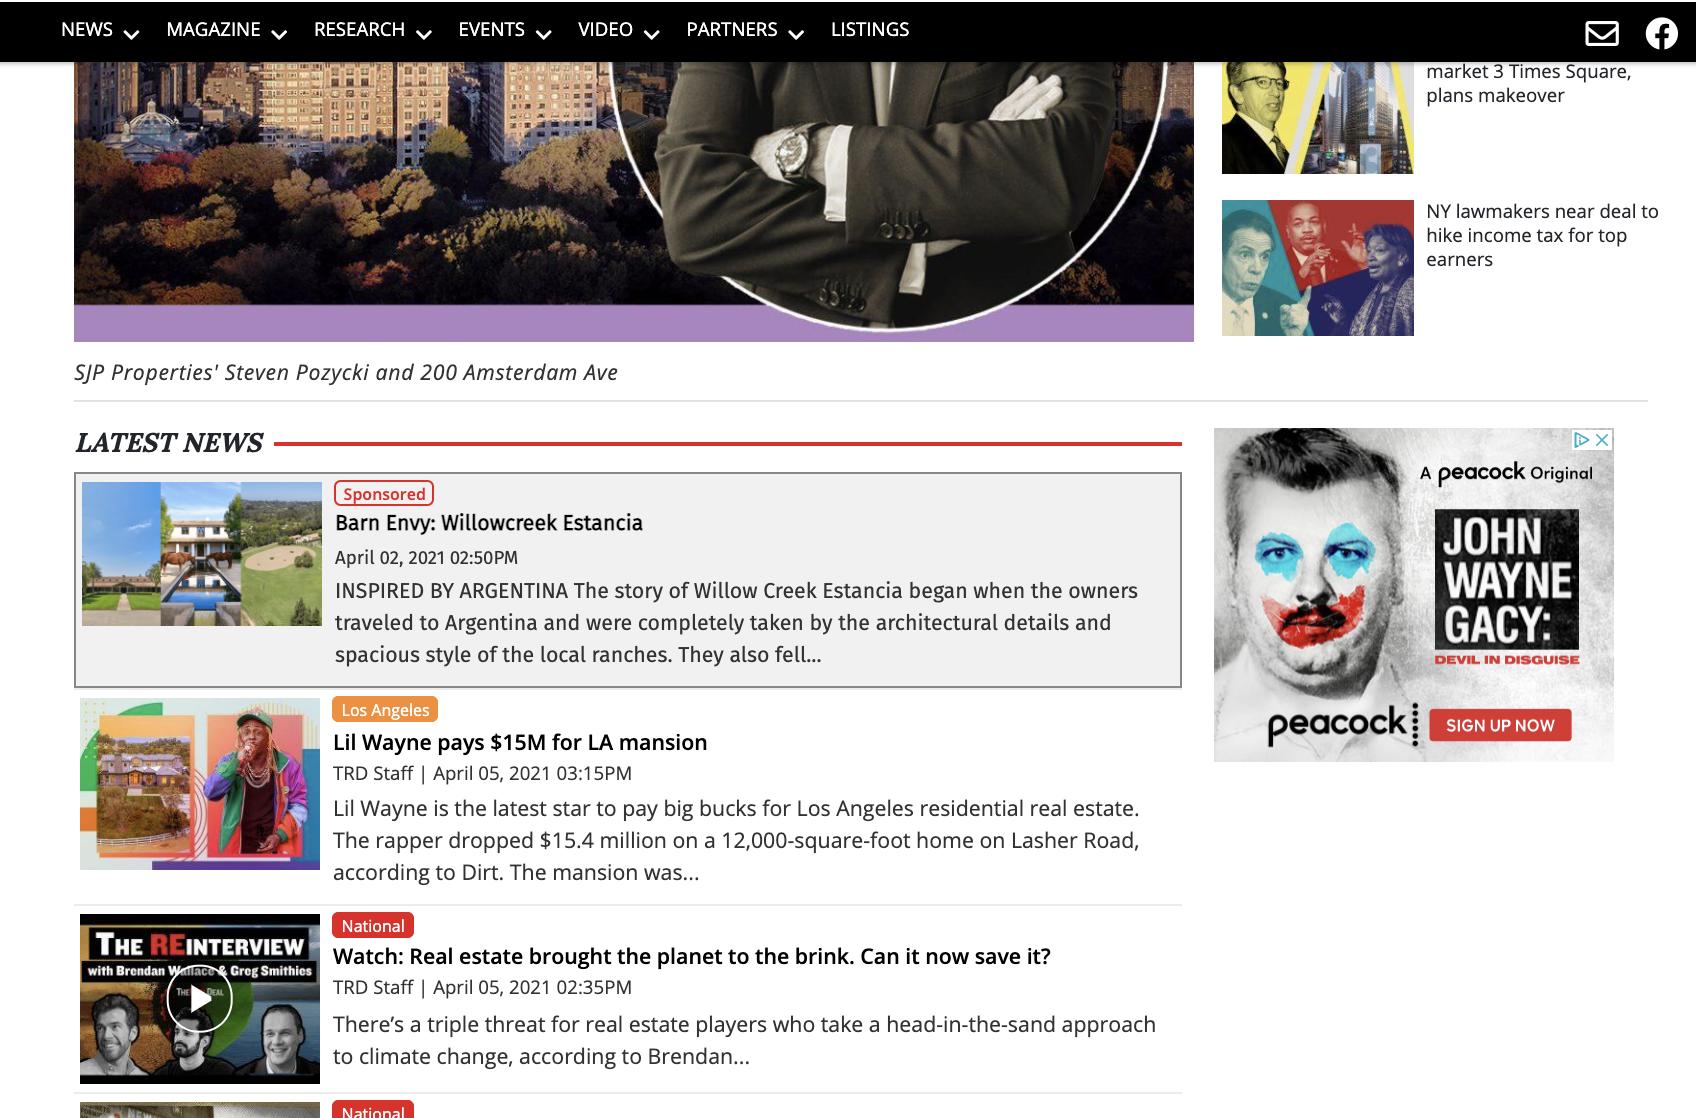Open the Video menu item

coord(605,29)
